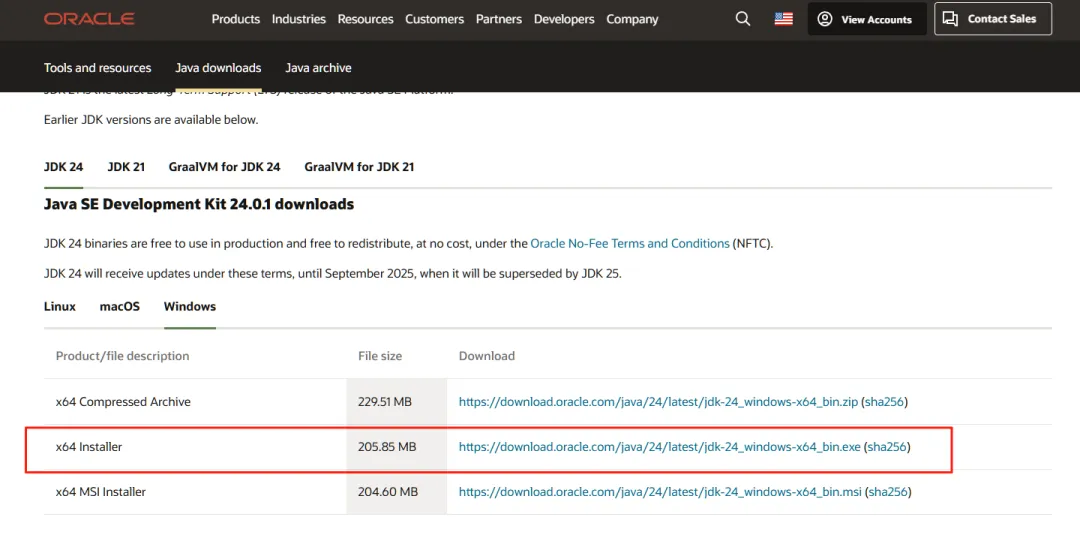This screenshot has height=535, width=1080.
Task: Open the Customers menu
Action: (435, 19)
